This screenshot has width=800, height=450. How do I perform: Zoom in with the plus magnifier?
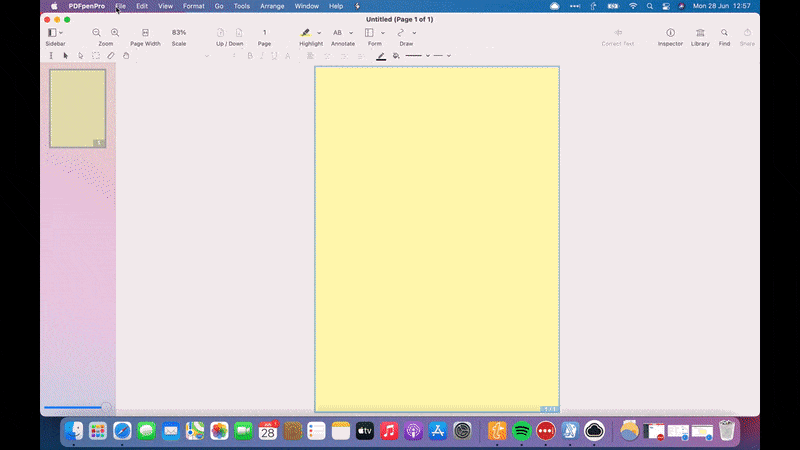point(115,33)
